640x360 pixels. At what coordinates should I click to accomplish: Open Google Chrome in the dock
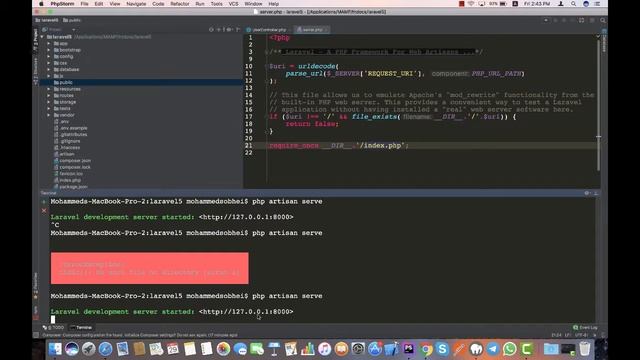(425, 349)
